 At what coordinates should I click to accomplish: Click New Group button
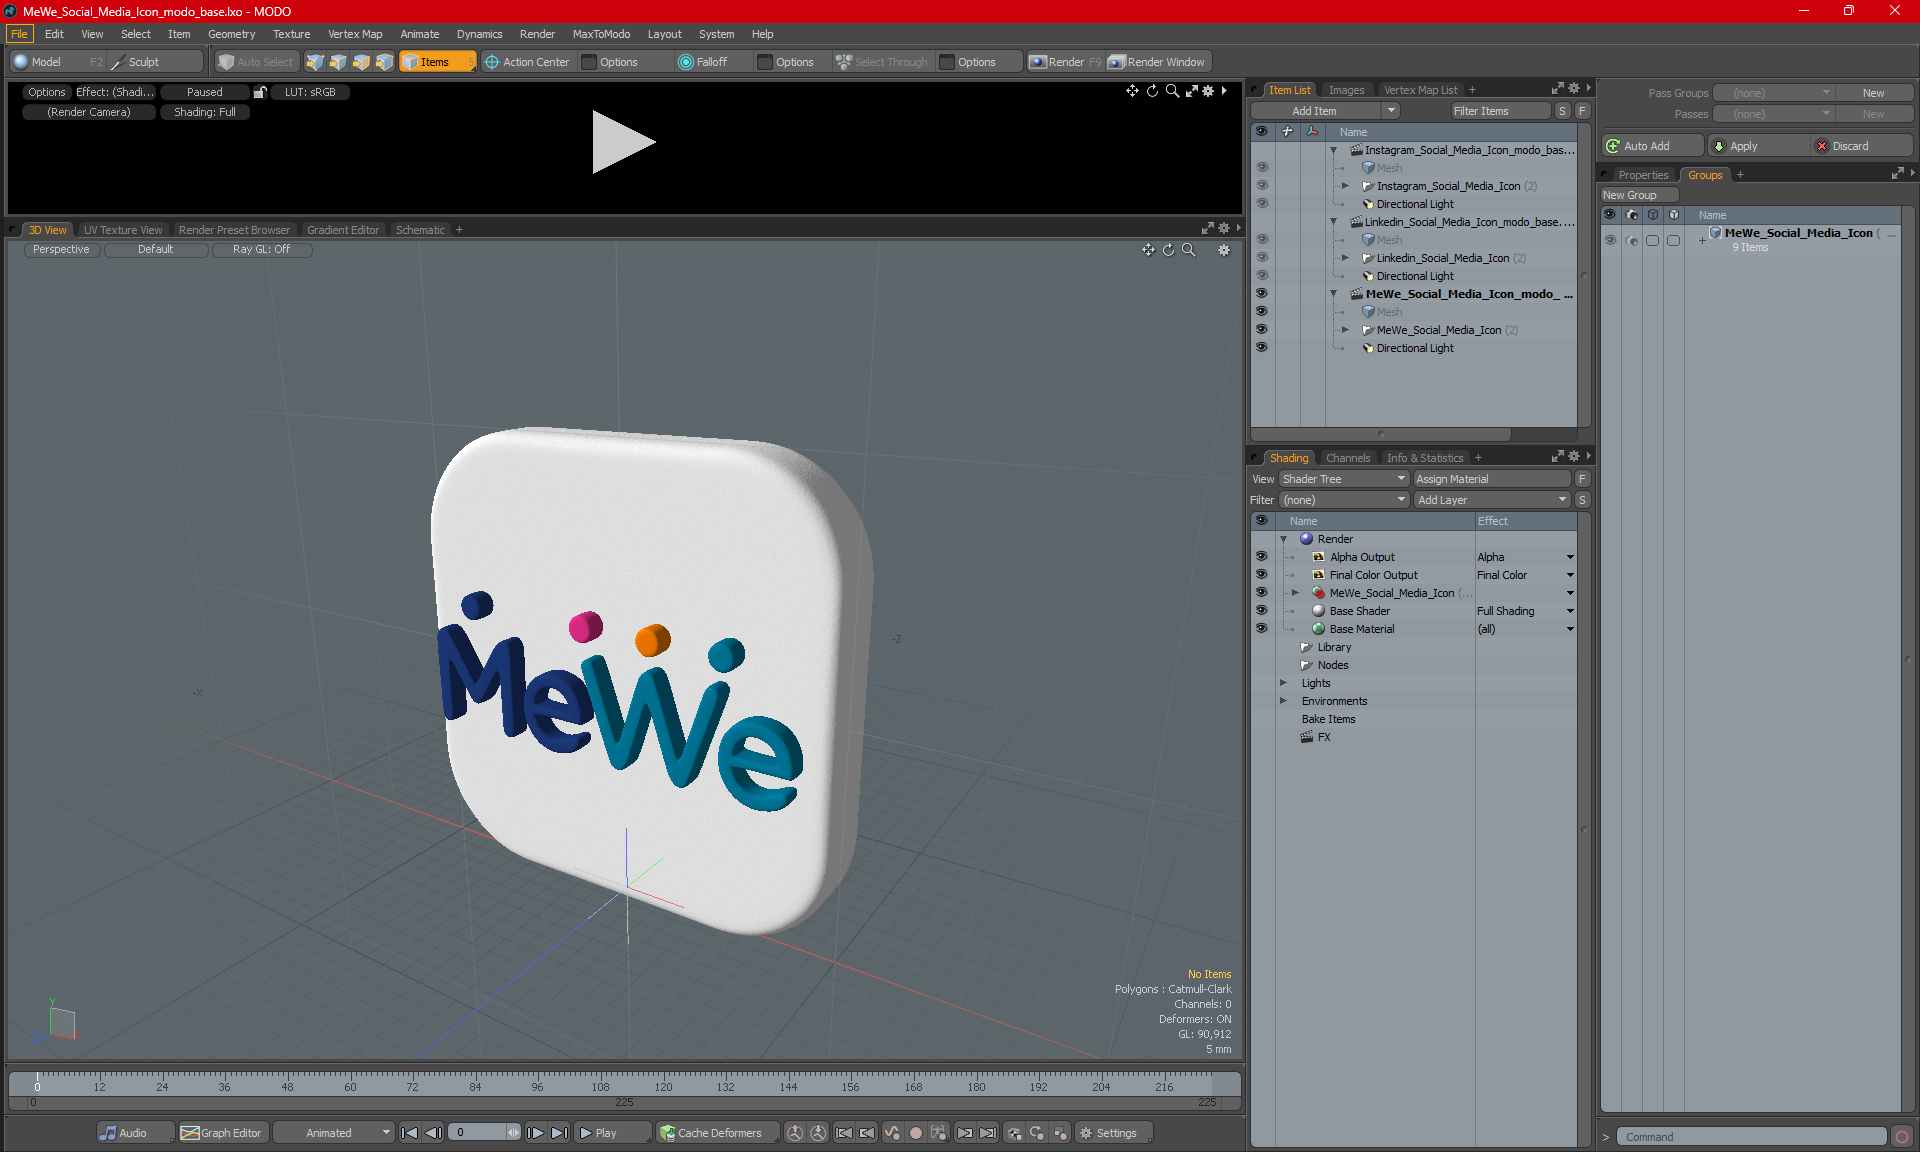tap(1638, 195)
